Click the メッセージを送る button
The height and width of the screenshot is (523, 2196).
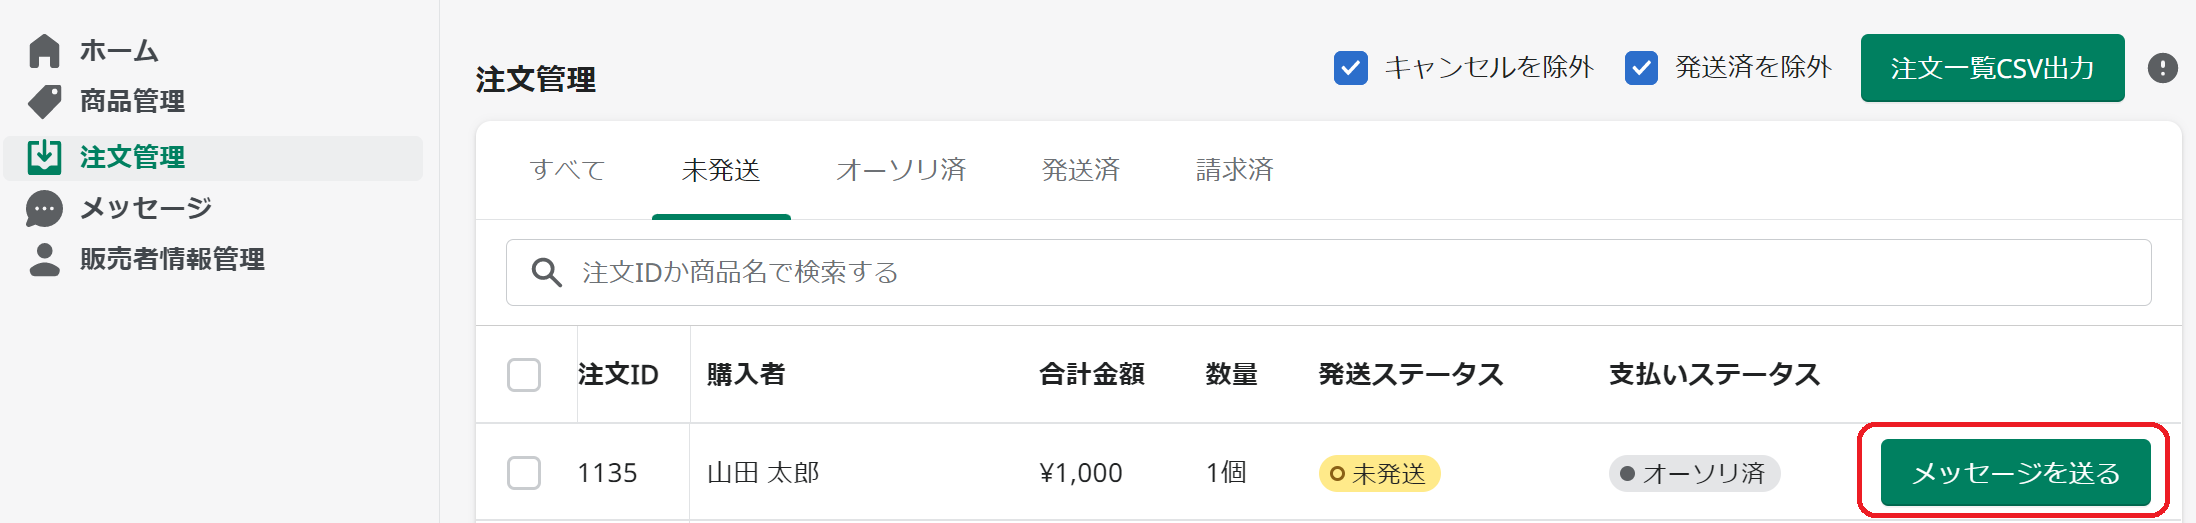click(x=2015, y=473)
